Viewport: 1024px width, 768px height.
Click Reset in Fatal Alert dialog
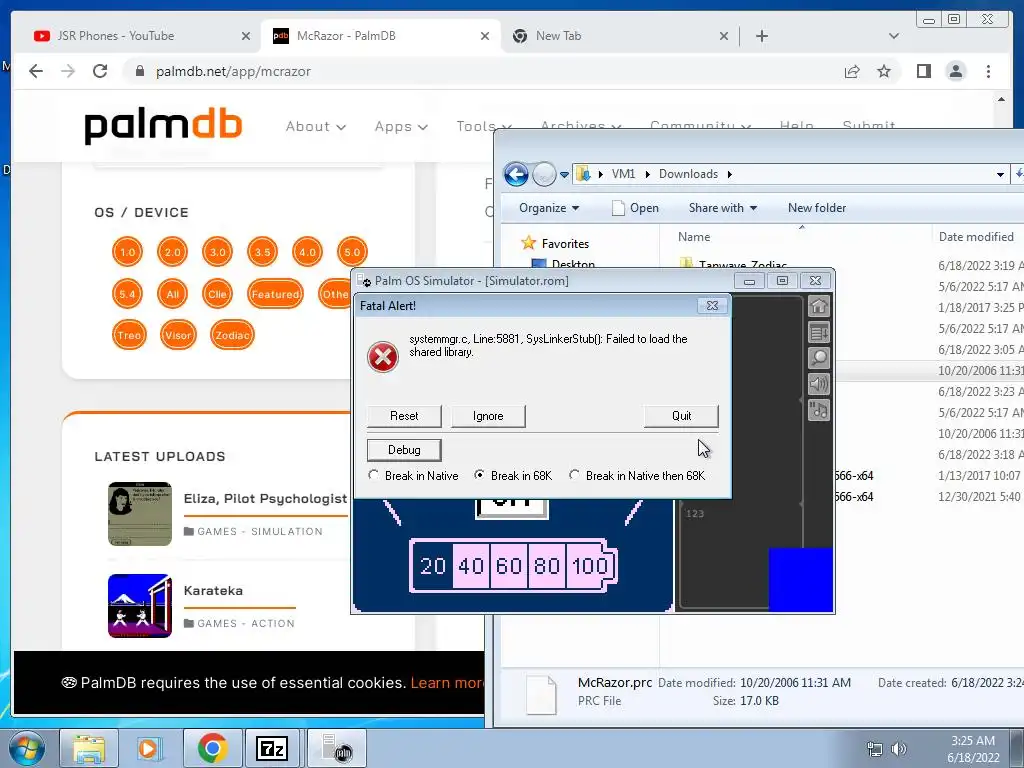404,416
